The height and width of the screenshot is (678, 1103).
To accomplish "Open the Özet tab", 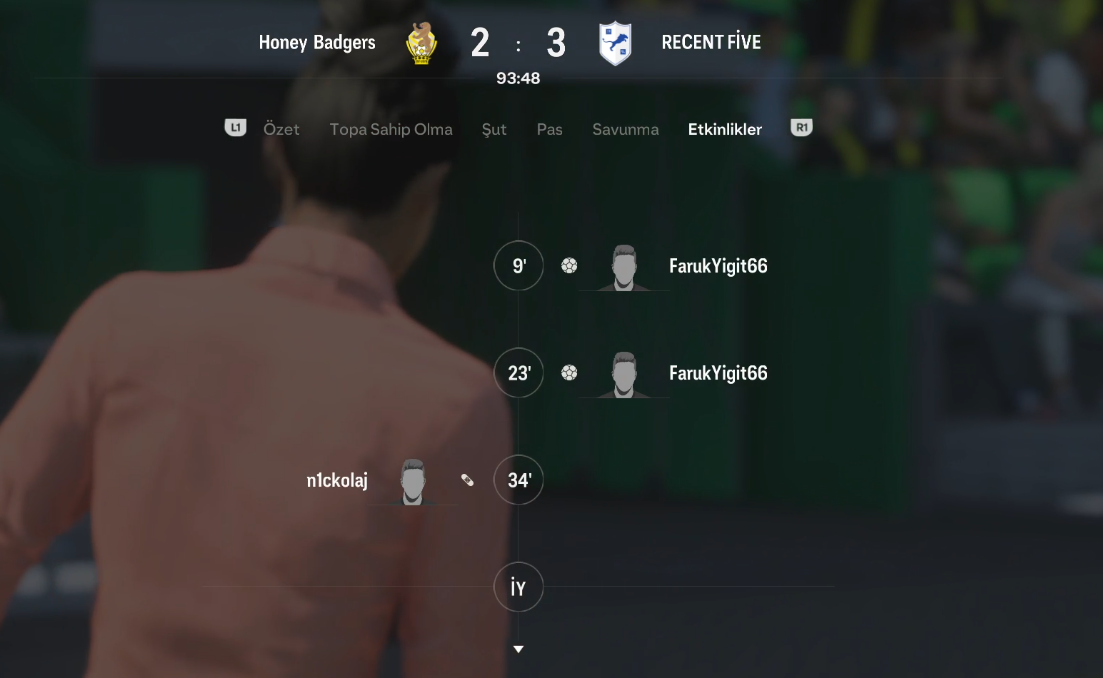I will tap(281, 129).
